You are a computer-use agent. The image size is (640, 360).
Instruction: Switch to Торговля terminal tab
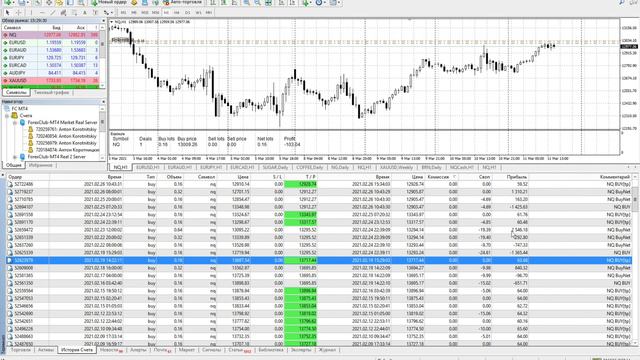point(20,350)
